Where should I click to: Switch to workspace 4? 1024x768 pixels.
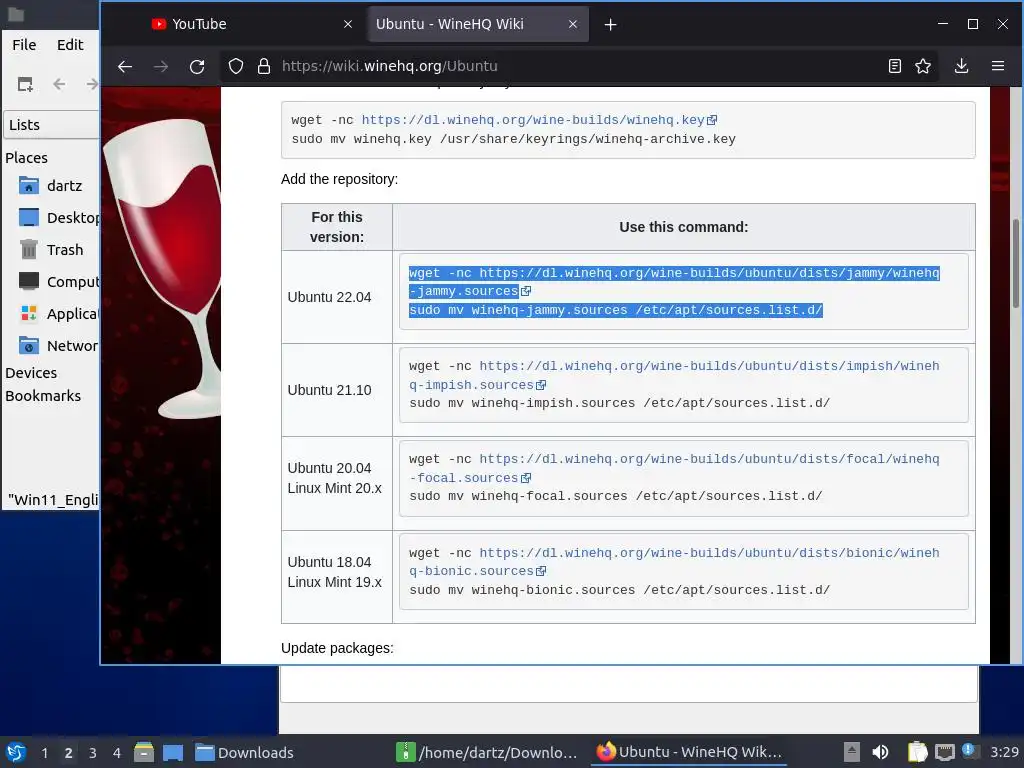click(x=117, y=753)
